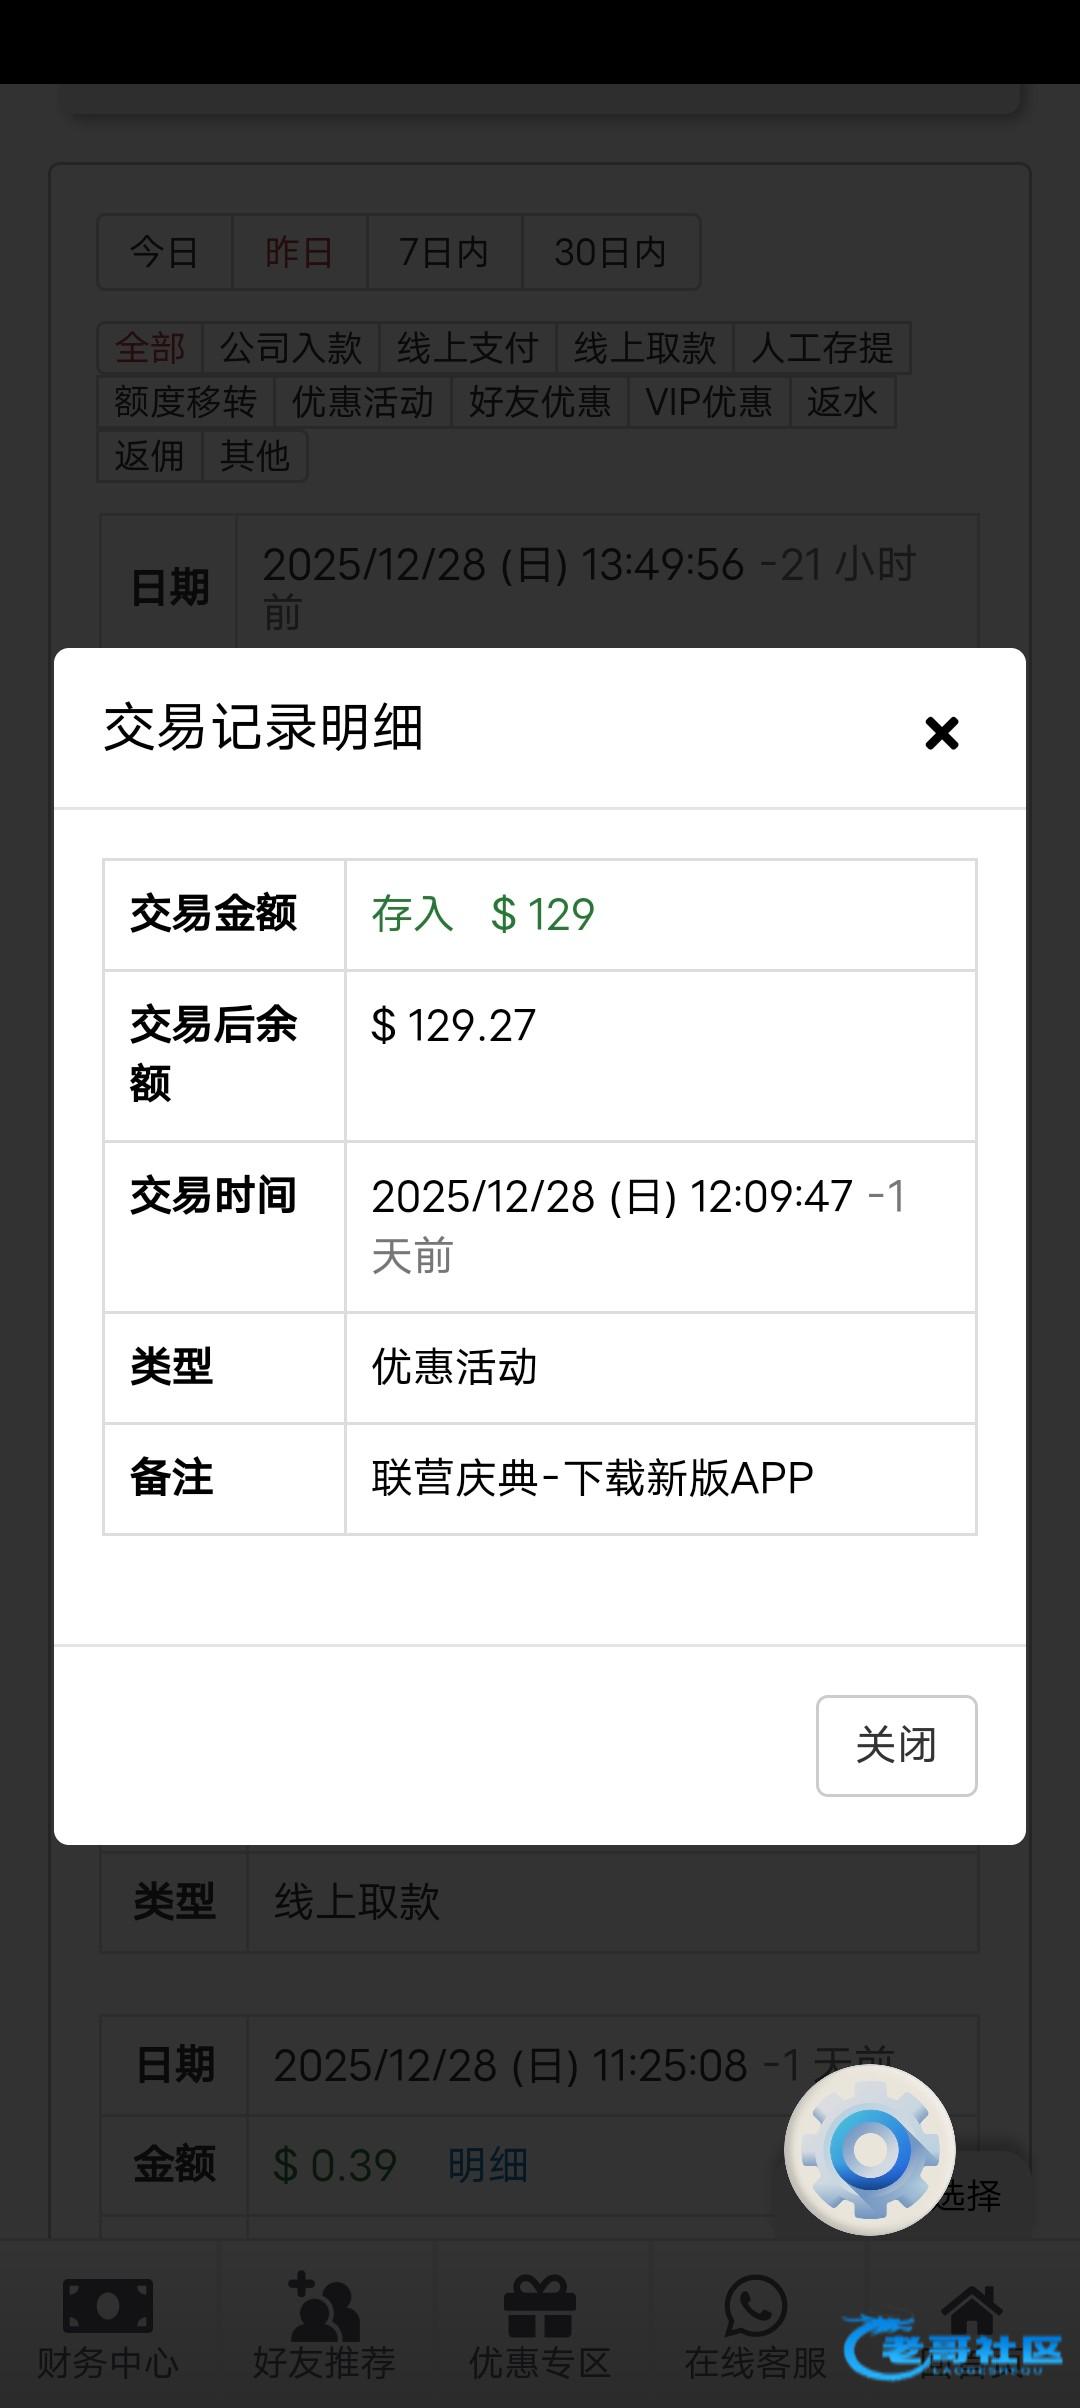Image resolution: width=1080 pixels, height=2408 pixels.
Task: Close the transaction detail dialog with X
Action: point(941,733)
